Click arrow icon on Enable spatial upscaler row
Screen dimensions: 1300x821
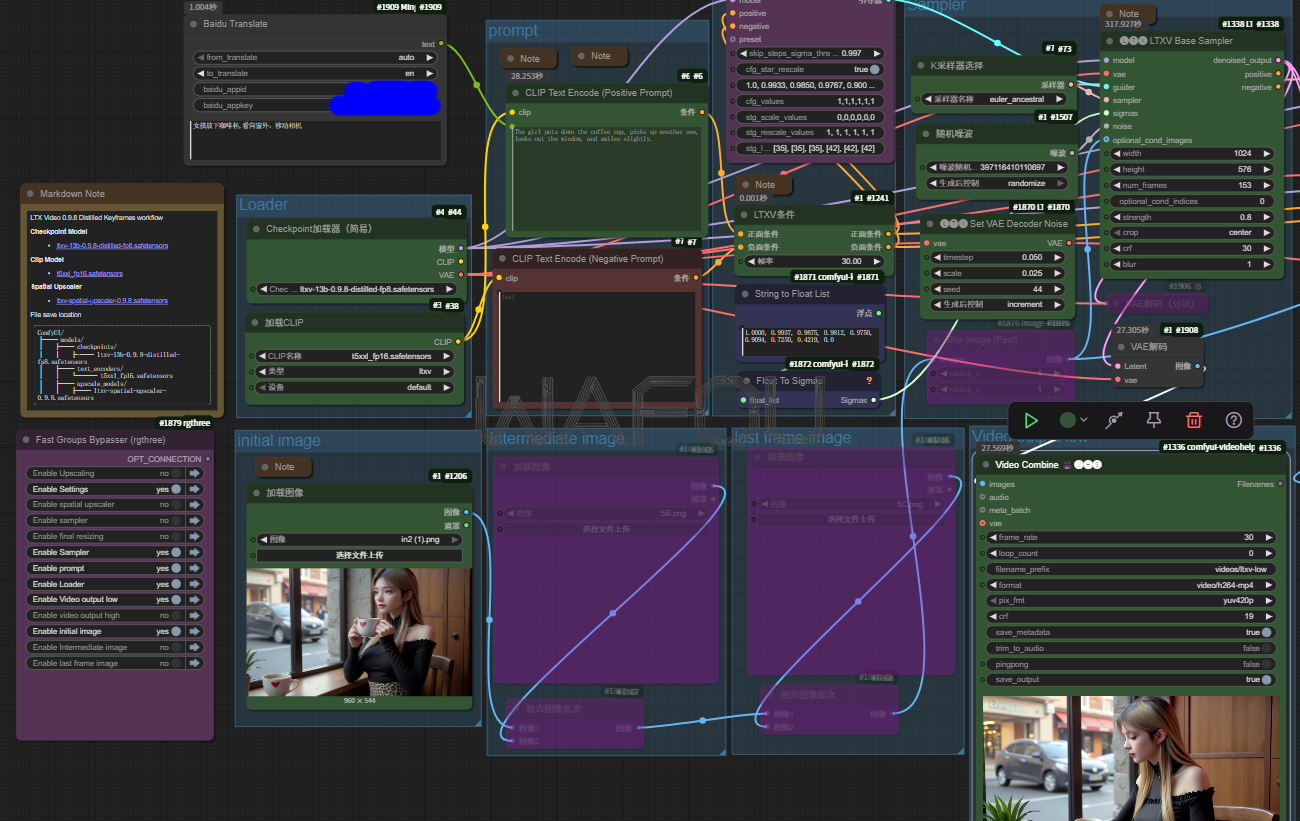[195, 505]
